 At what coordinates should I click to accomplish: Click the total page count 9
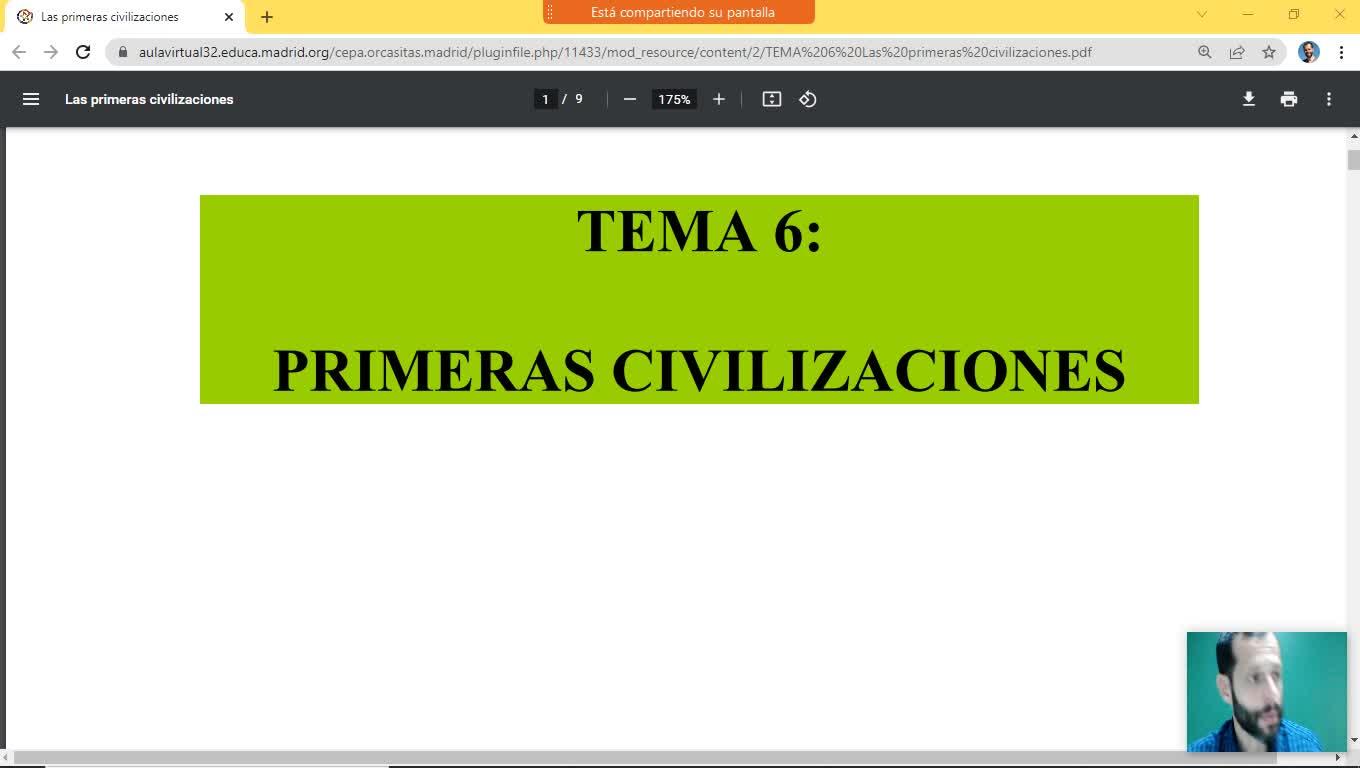579,99
